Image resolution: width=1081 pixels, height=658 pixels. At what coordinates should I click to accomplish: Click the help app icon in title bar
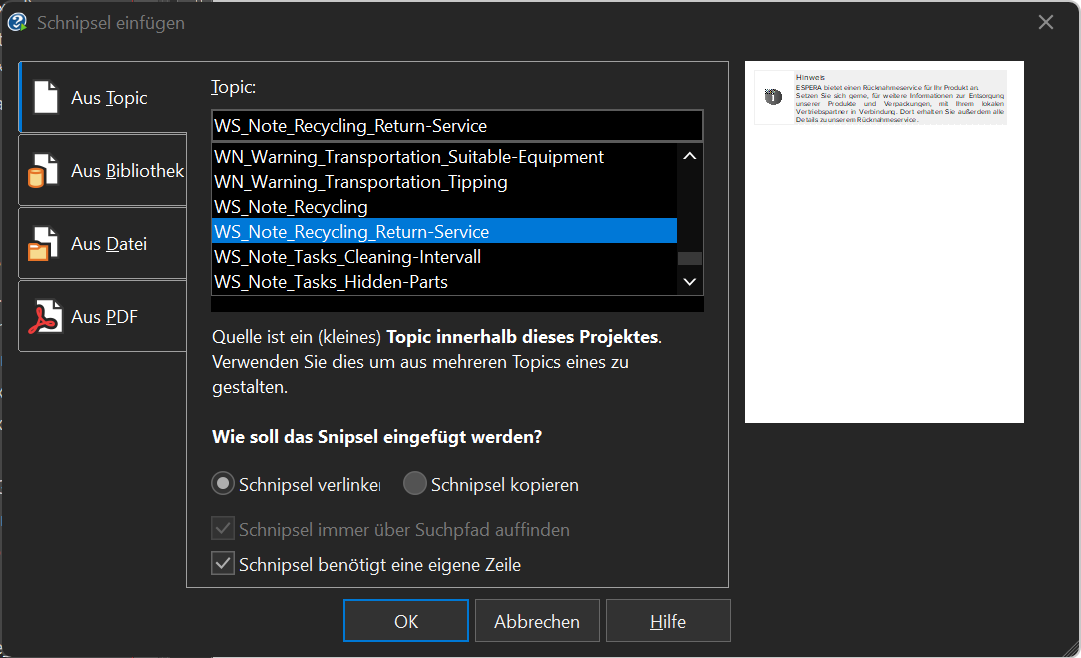point(17,22)
